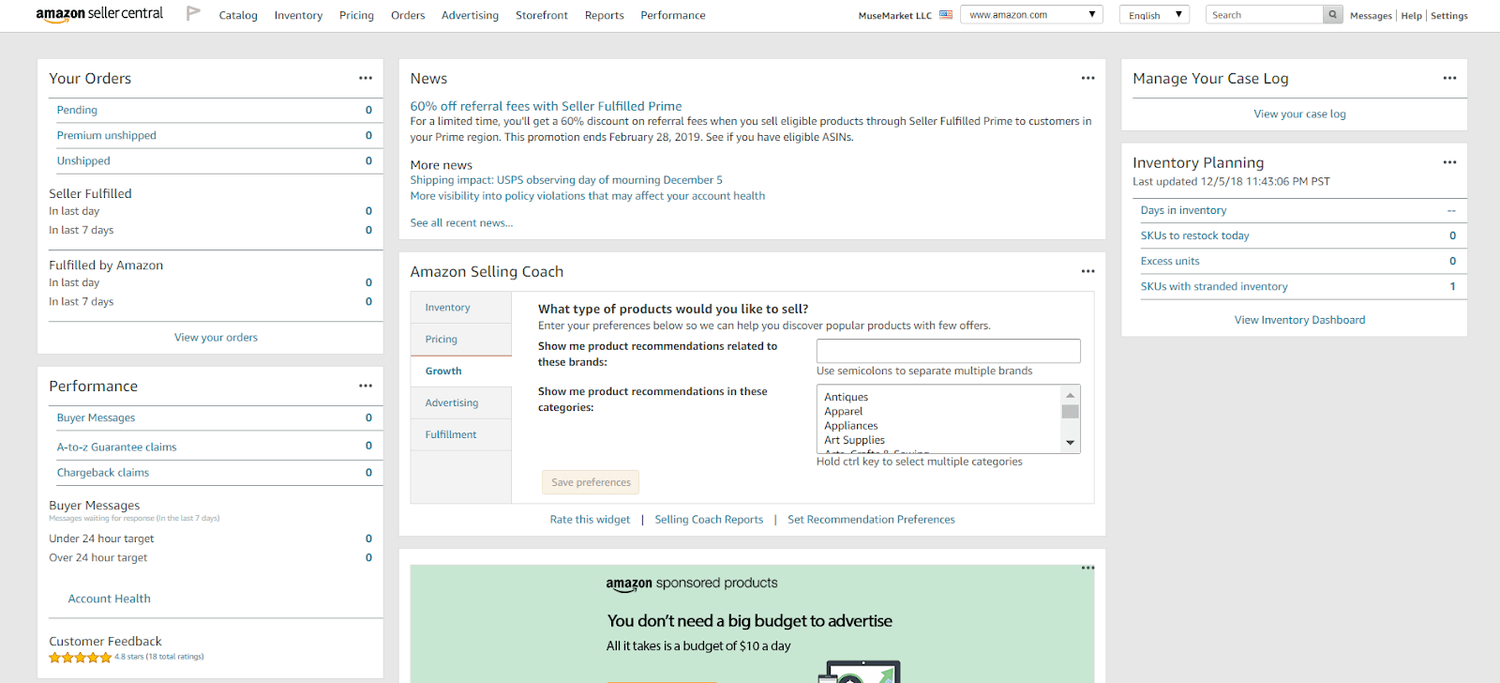Image resolution: width=1500 pixels, height=683 pixels.
Task: Select the Growth tab in Selling Coach
Action: click(461, 371)
